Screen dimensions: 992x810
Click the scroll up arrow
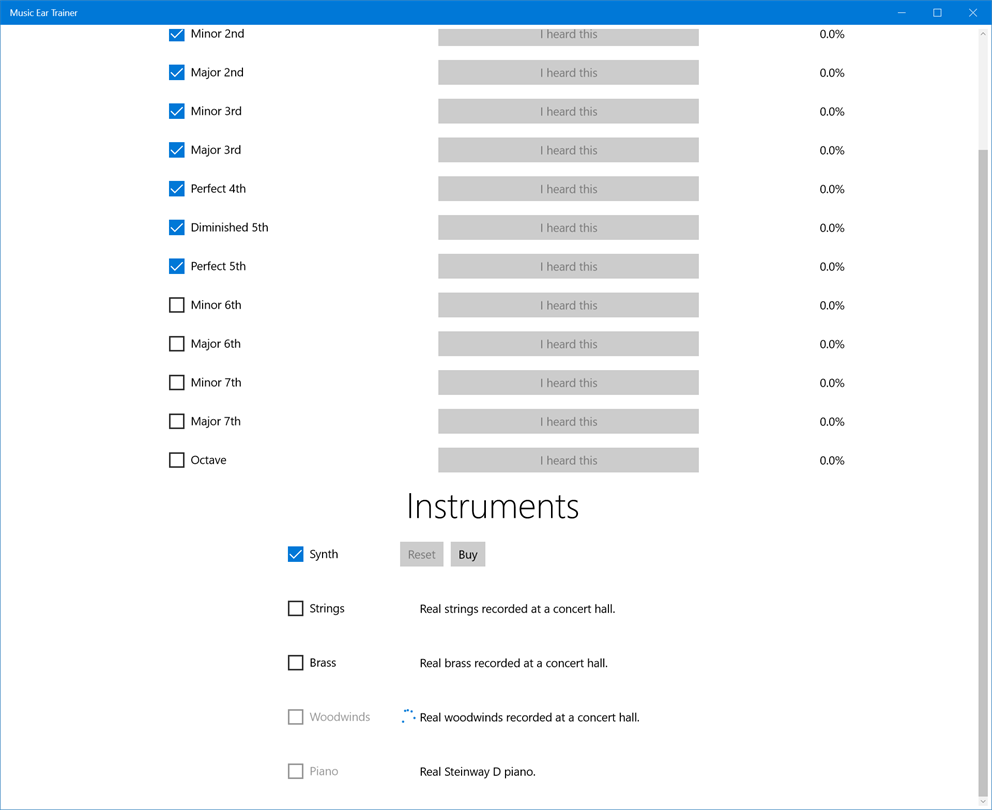click(x=983, y=34)
